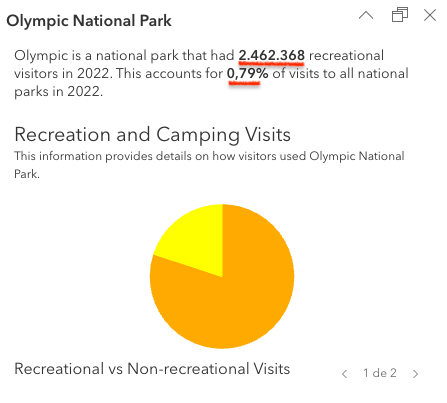This screenshot has height=403, width=447.
Task: Dock the popup using the dock icon
Action: coord(400,15)
